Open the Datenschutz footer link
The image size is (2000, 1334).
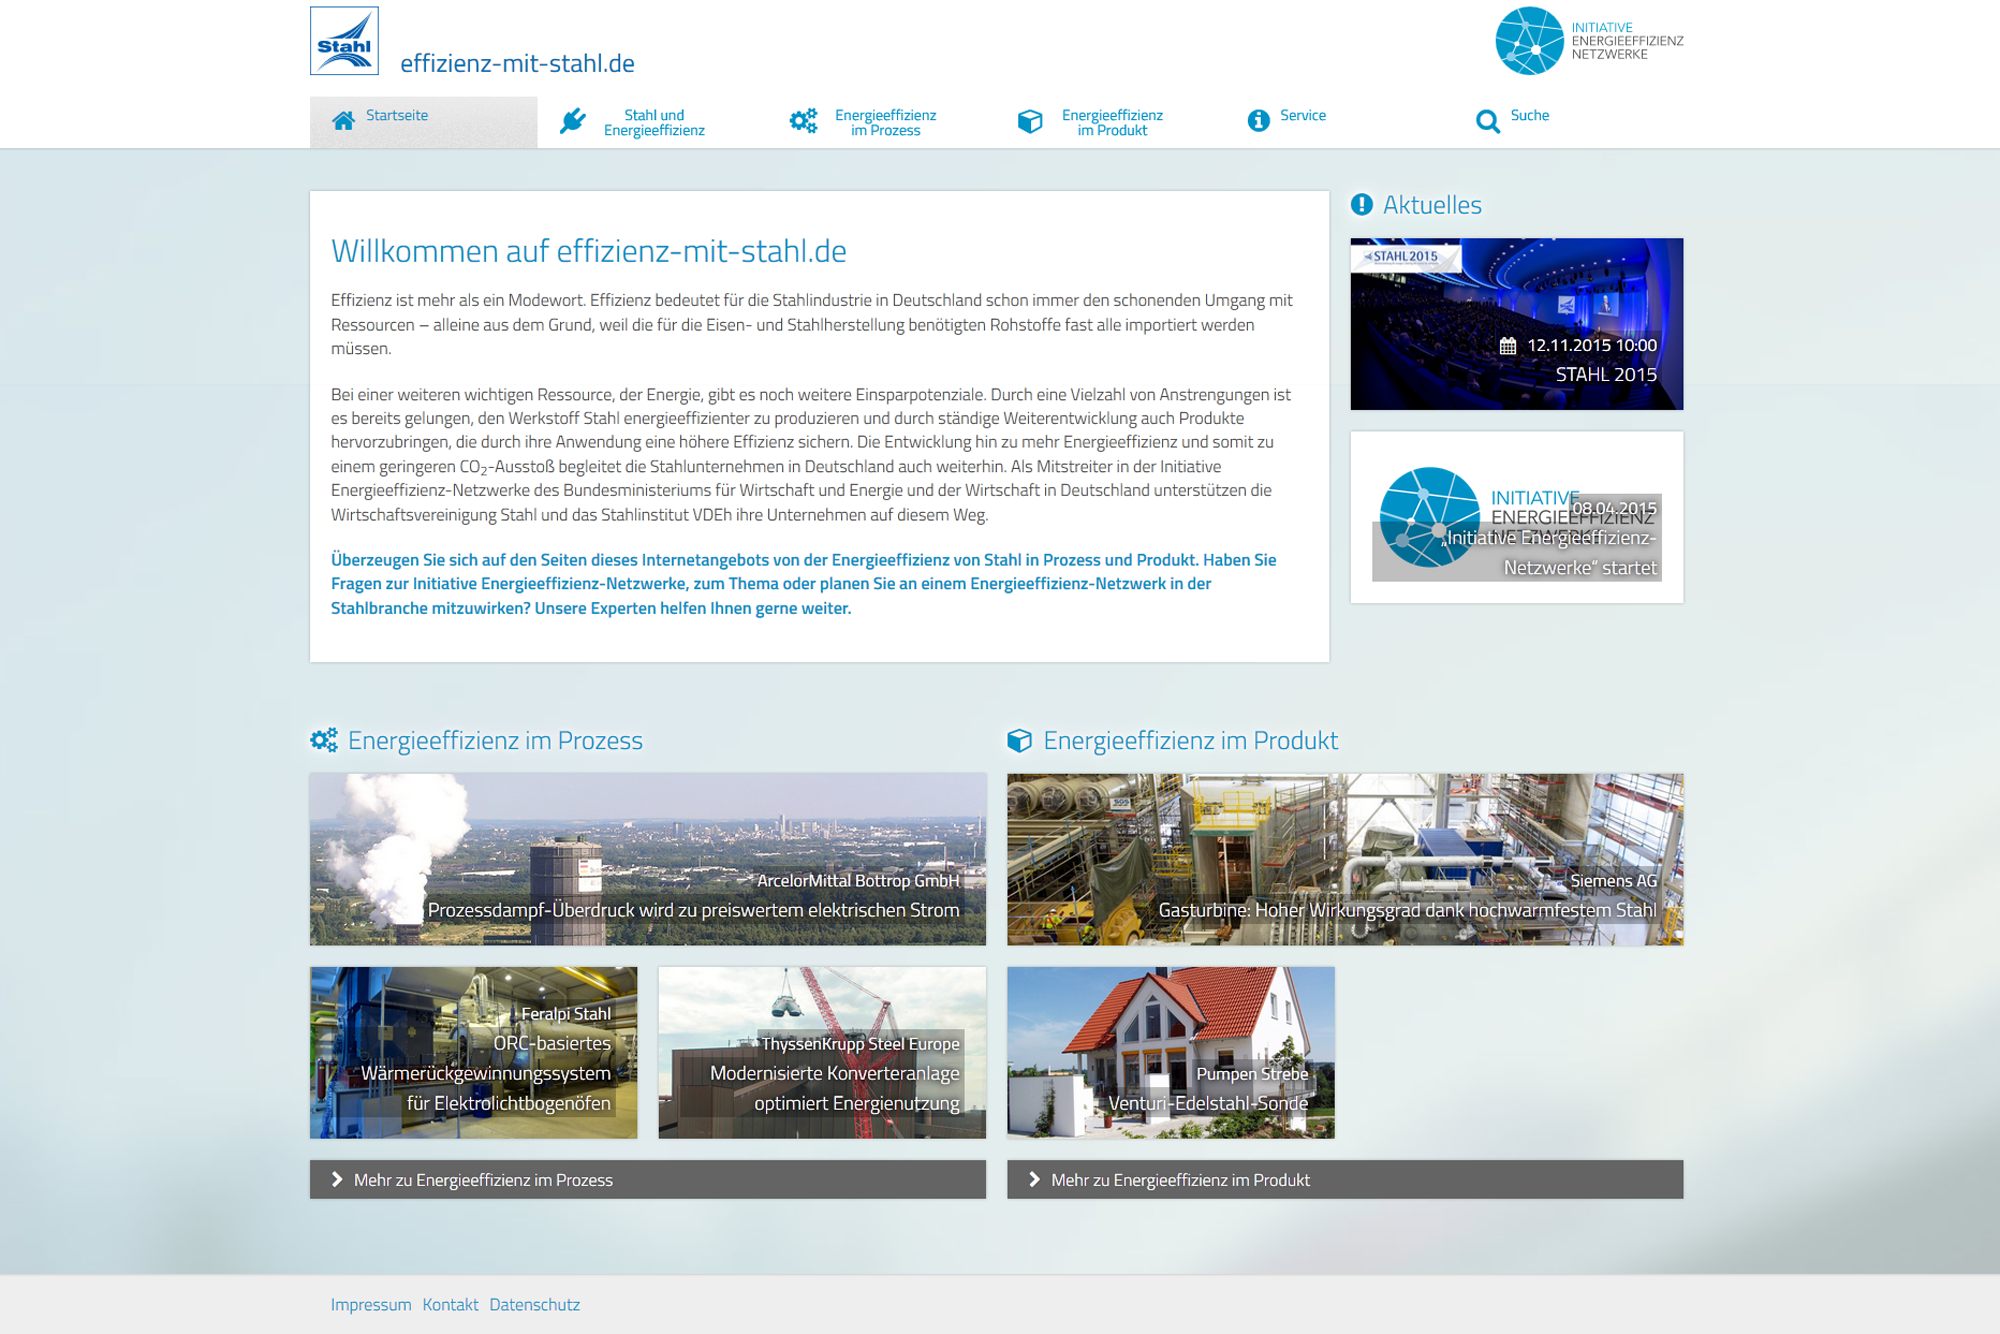[534, 1304]
